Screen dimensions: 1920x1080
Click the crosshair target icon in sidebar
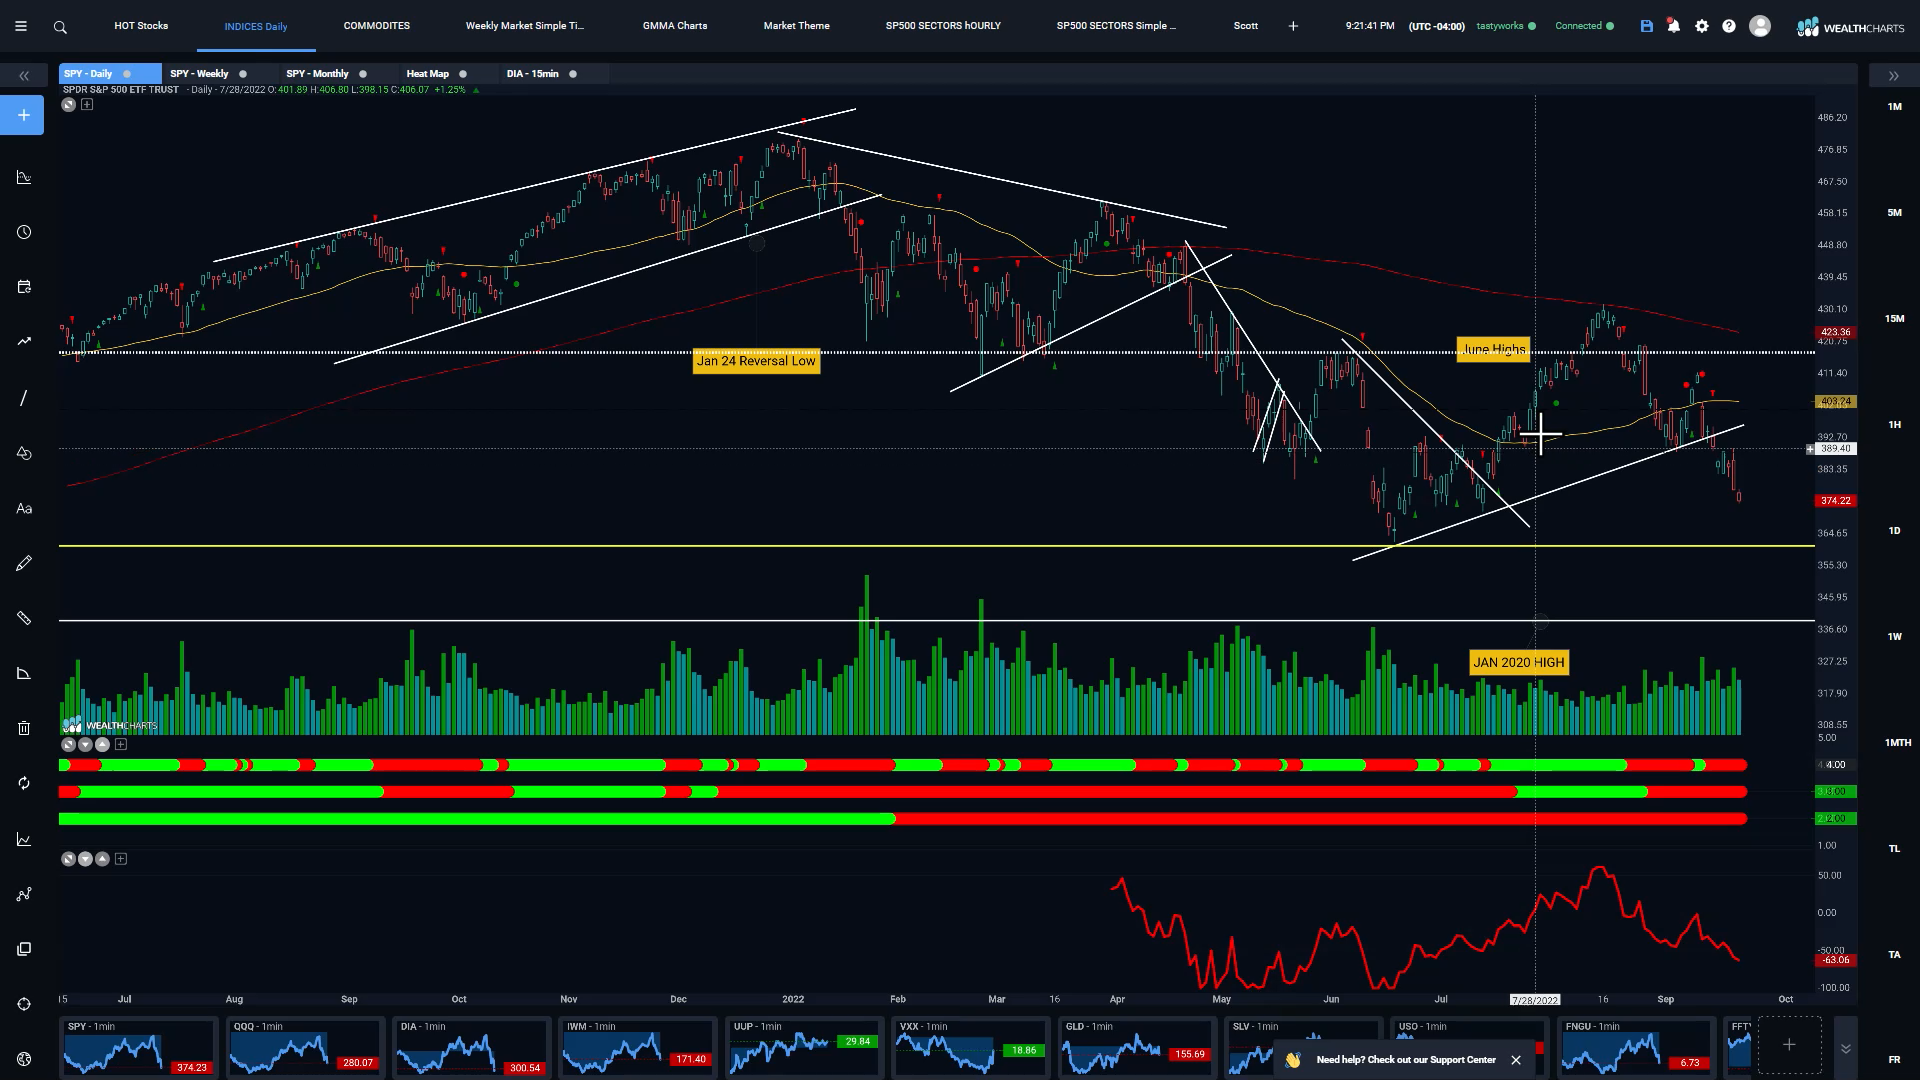24,1004
